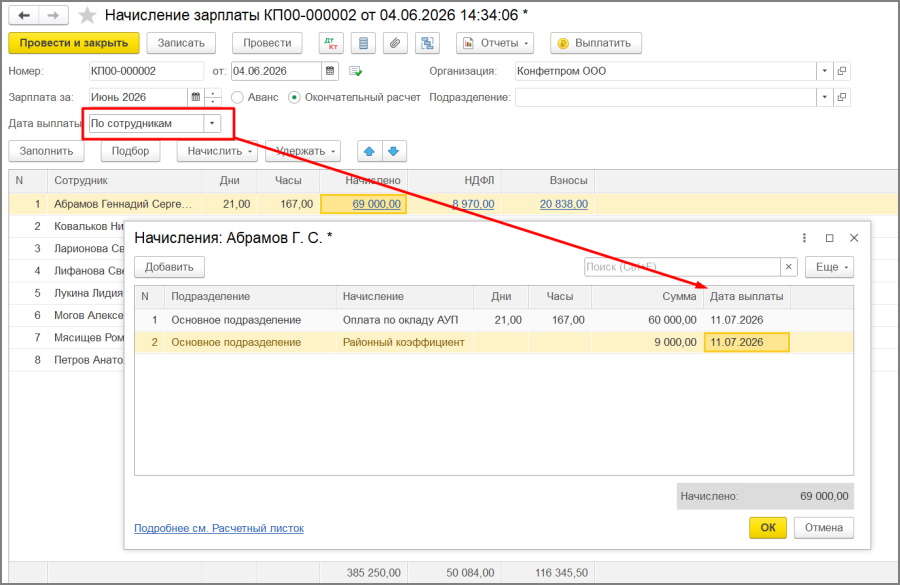Sort by Сотрудник column header
The height and width of the screenshot is (585, 900).
click(125, 180)
